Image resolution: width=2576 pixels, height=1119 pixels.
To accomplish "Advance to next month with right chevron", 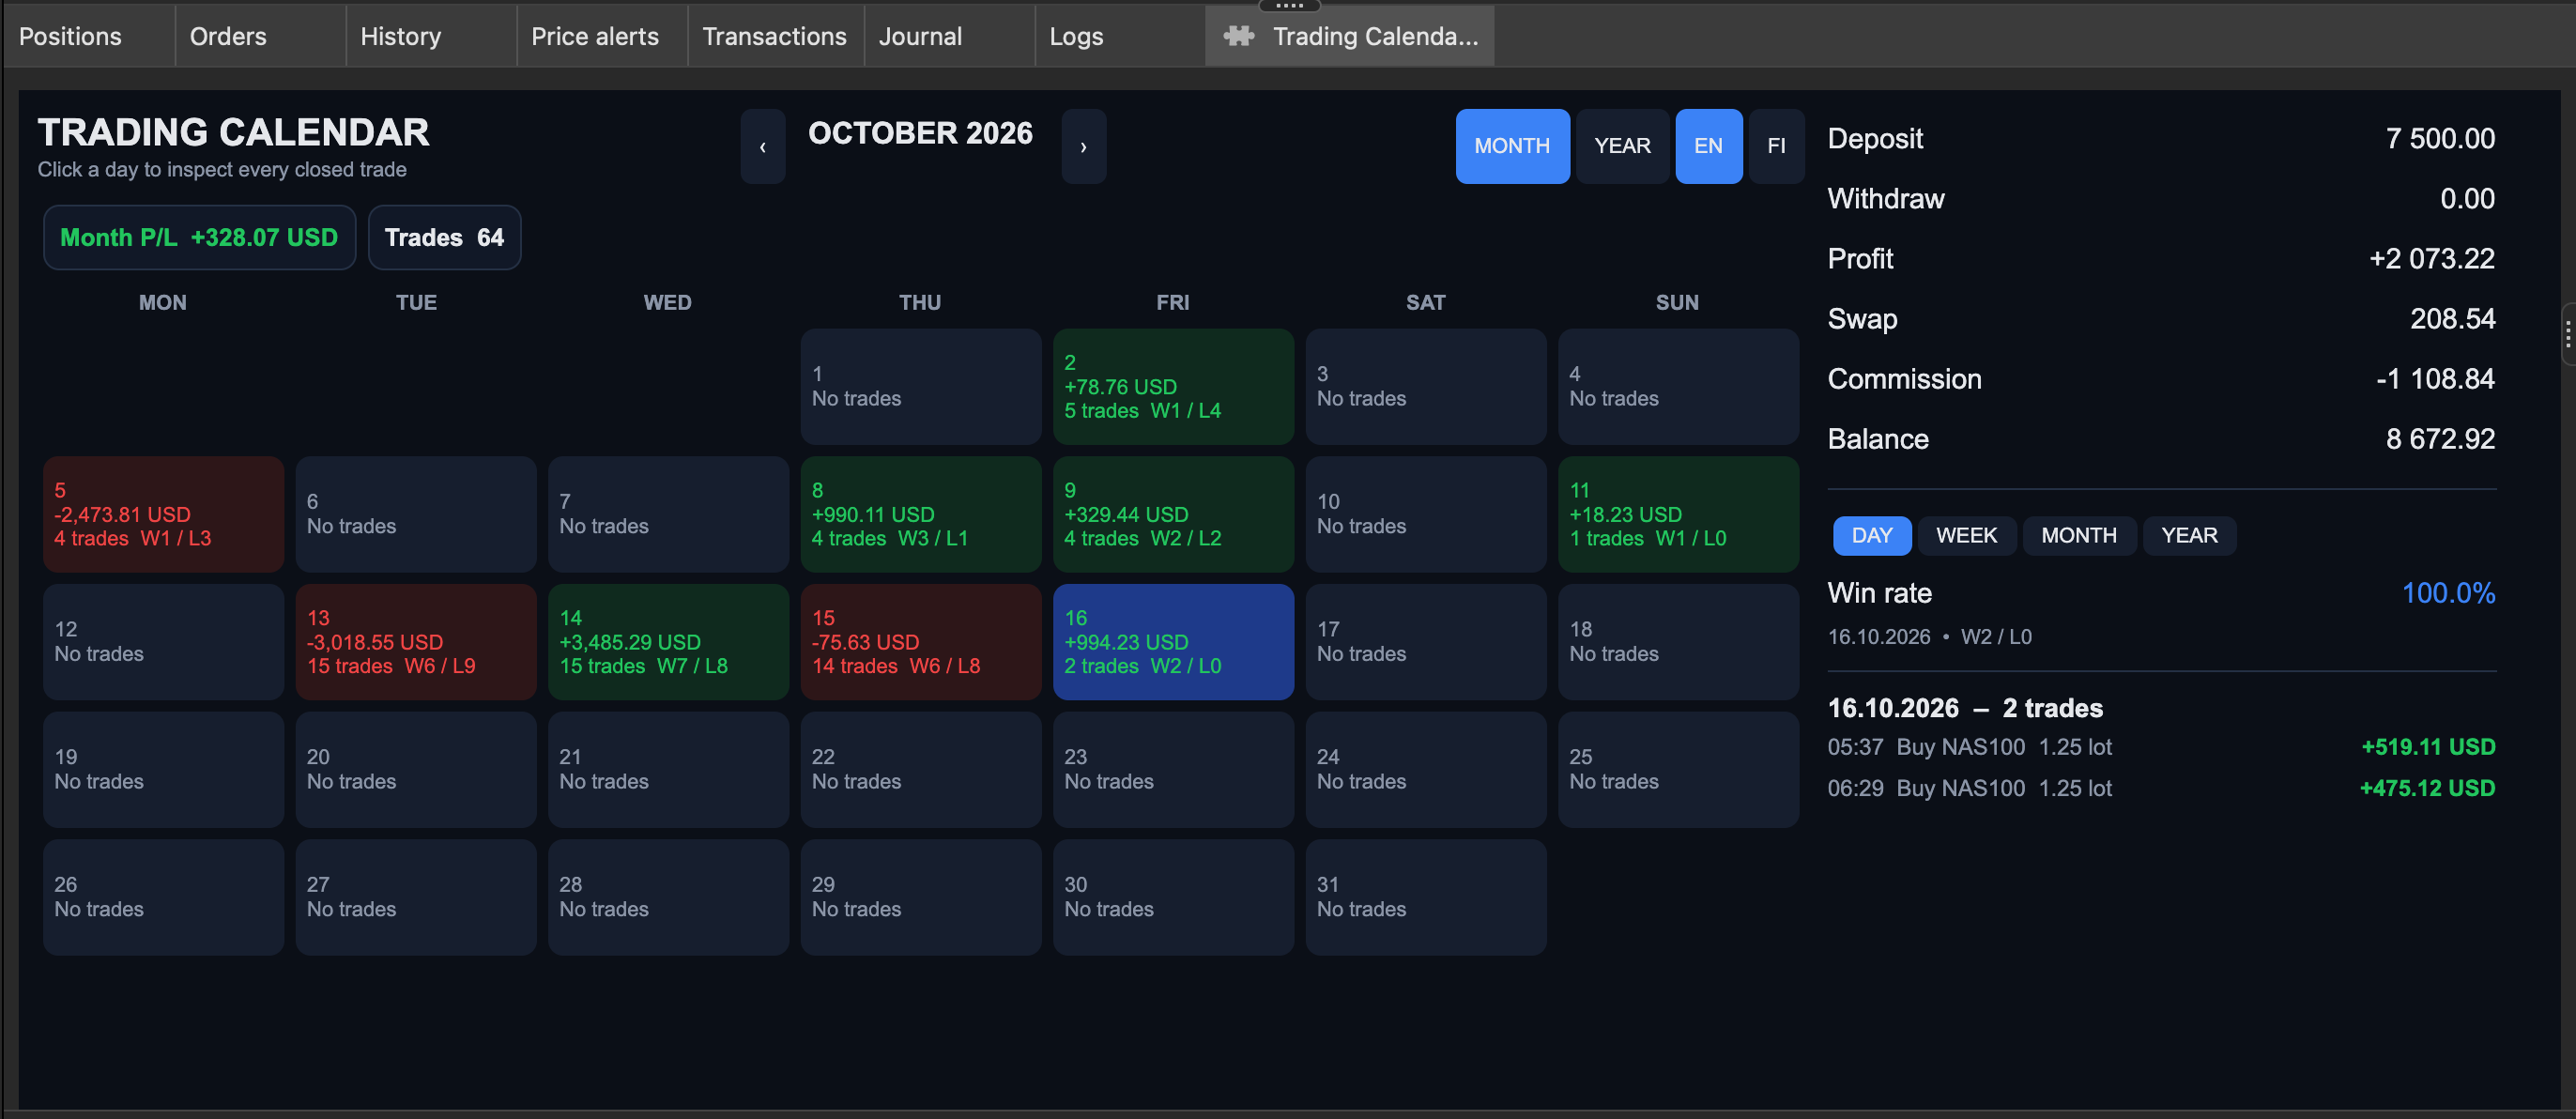I will pyautogui.click(x=1083, y=146).
